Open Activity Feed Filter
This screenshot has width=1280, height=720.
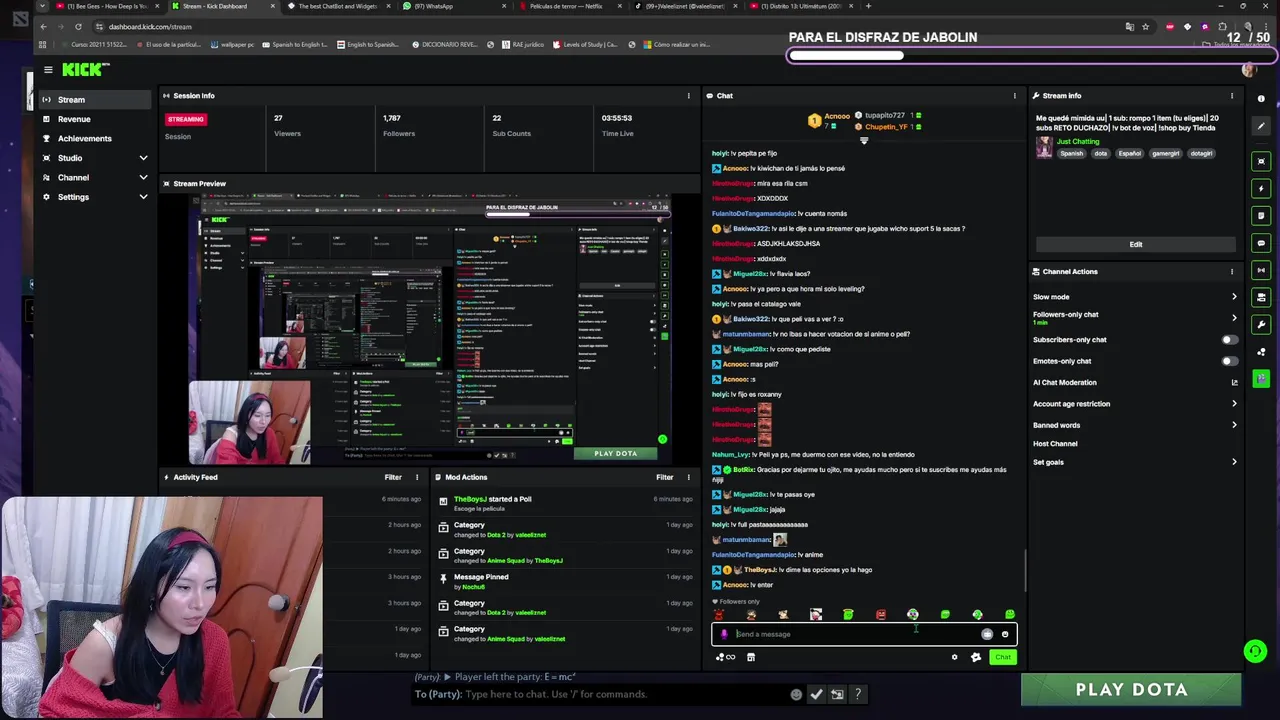[x=393, y=477]
